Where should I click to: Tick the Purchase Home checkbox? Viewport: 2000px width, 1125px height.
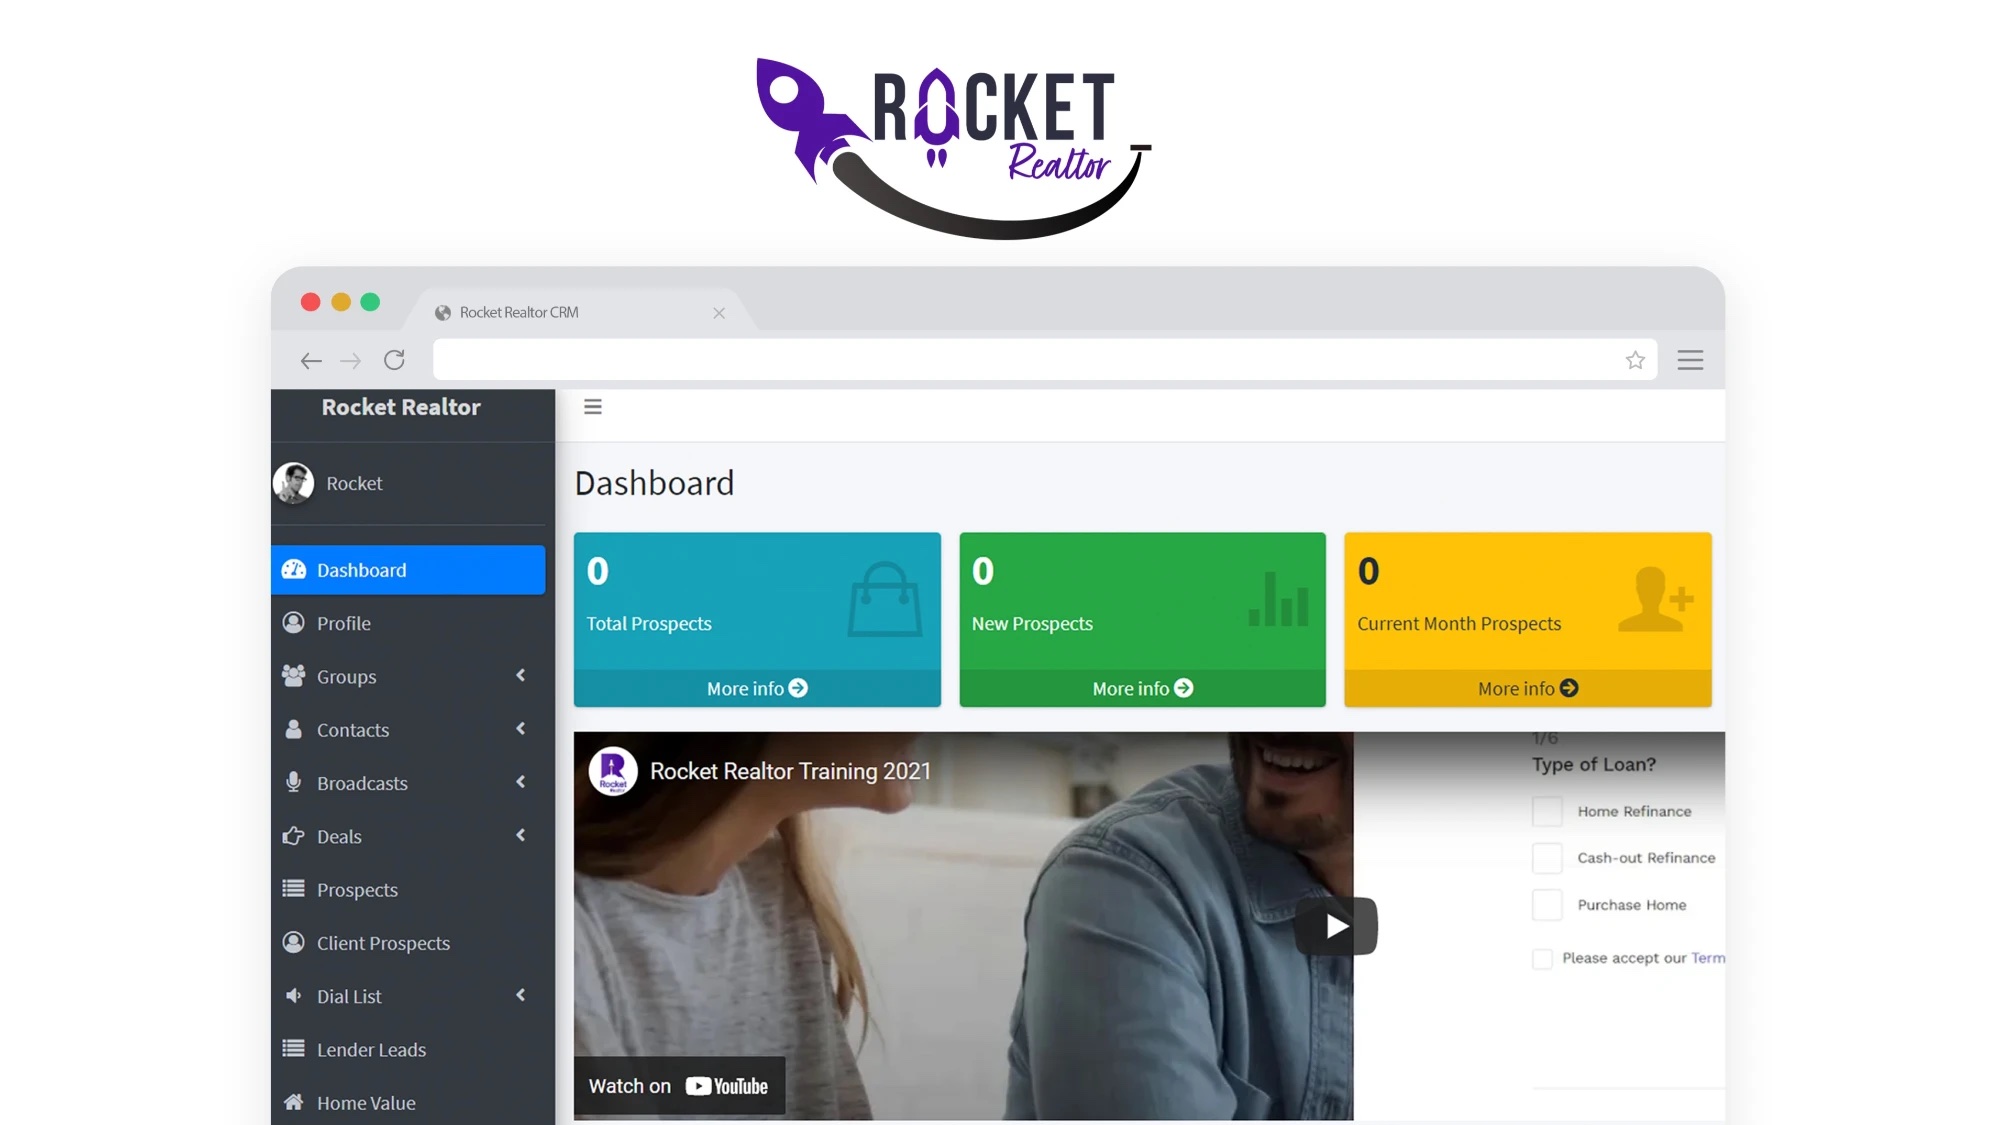[x=1547, y=905]
